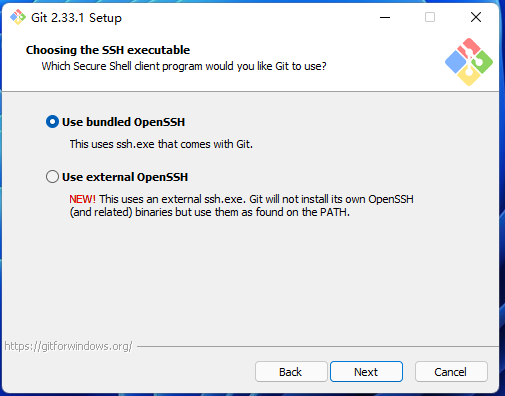Screen dimensions: 505x396
Task: Click the large Git logo in the header
Action: pyautogui.click(x=469, y=62)
